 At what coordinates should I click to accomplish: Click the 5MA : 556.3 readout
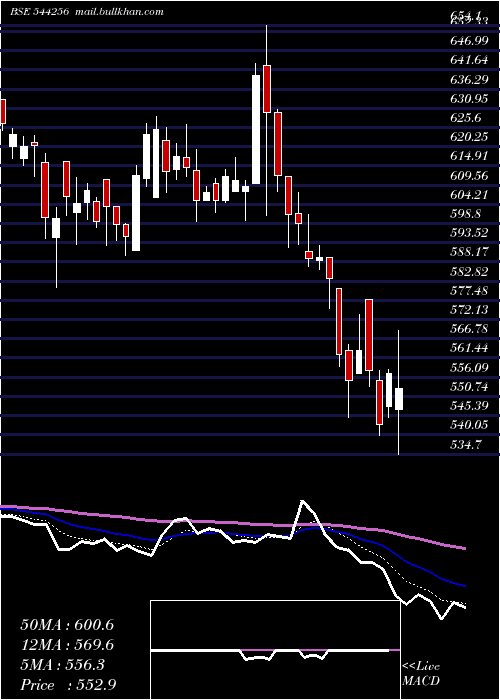point(62,665)
